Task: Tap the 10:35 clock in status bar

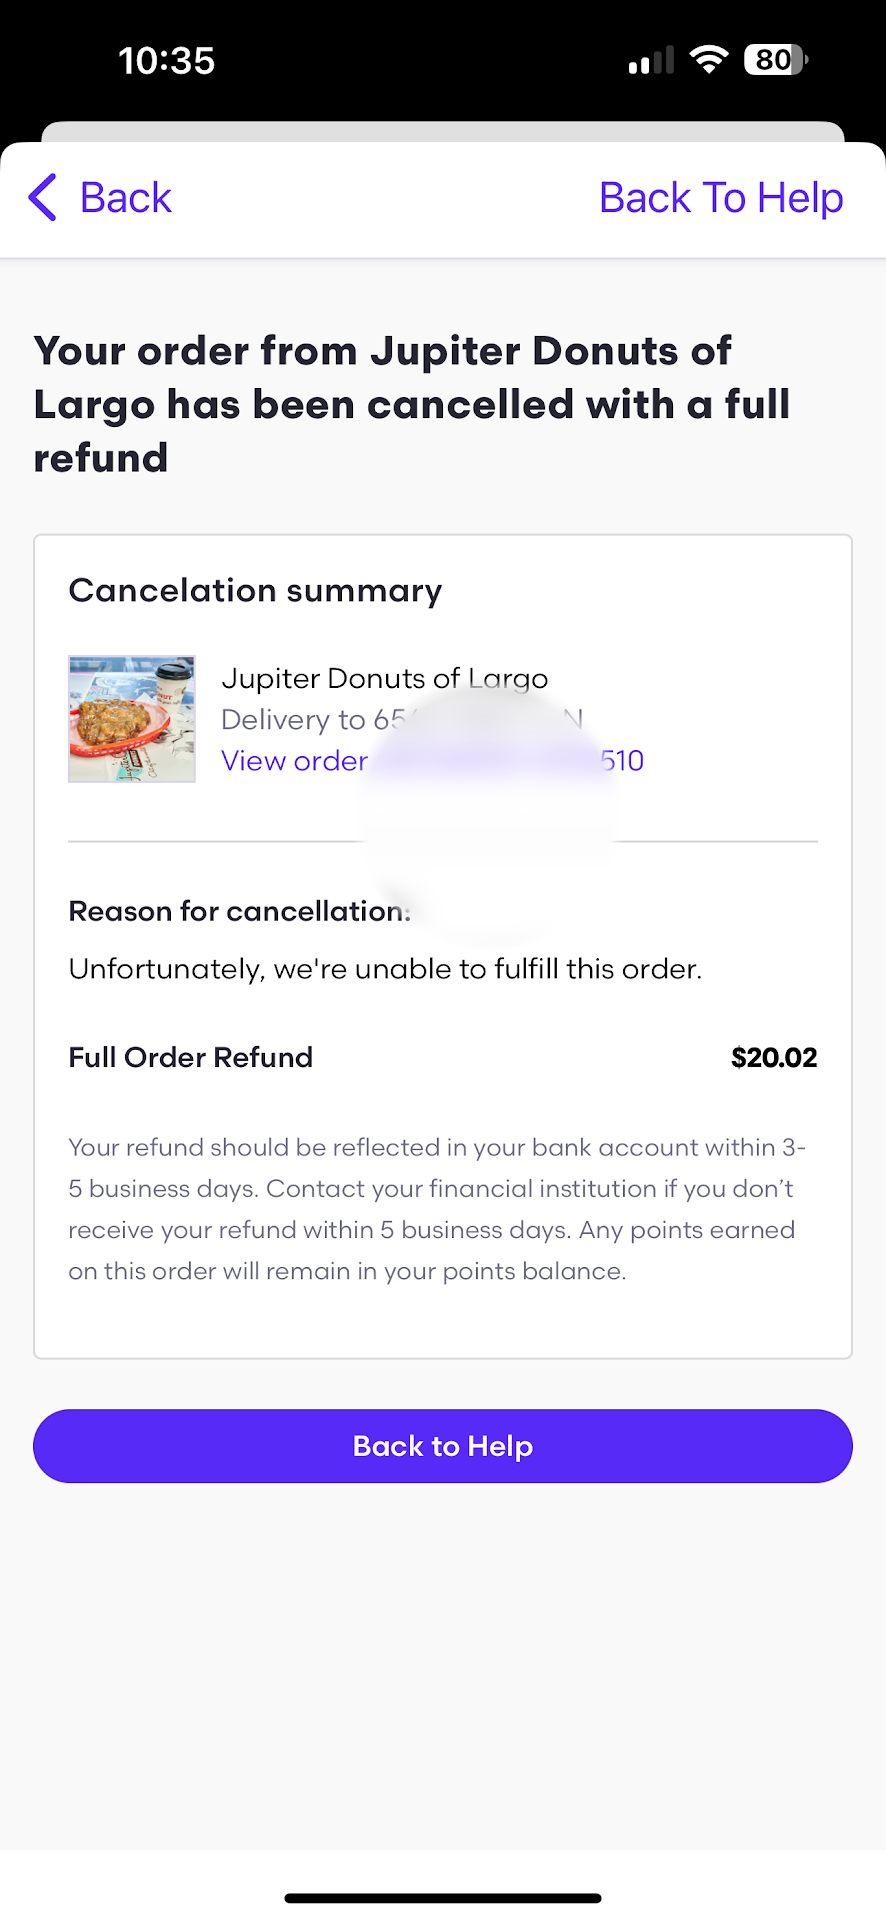Action: point(166,61)
